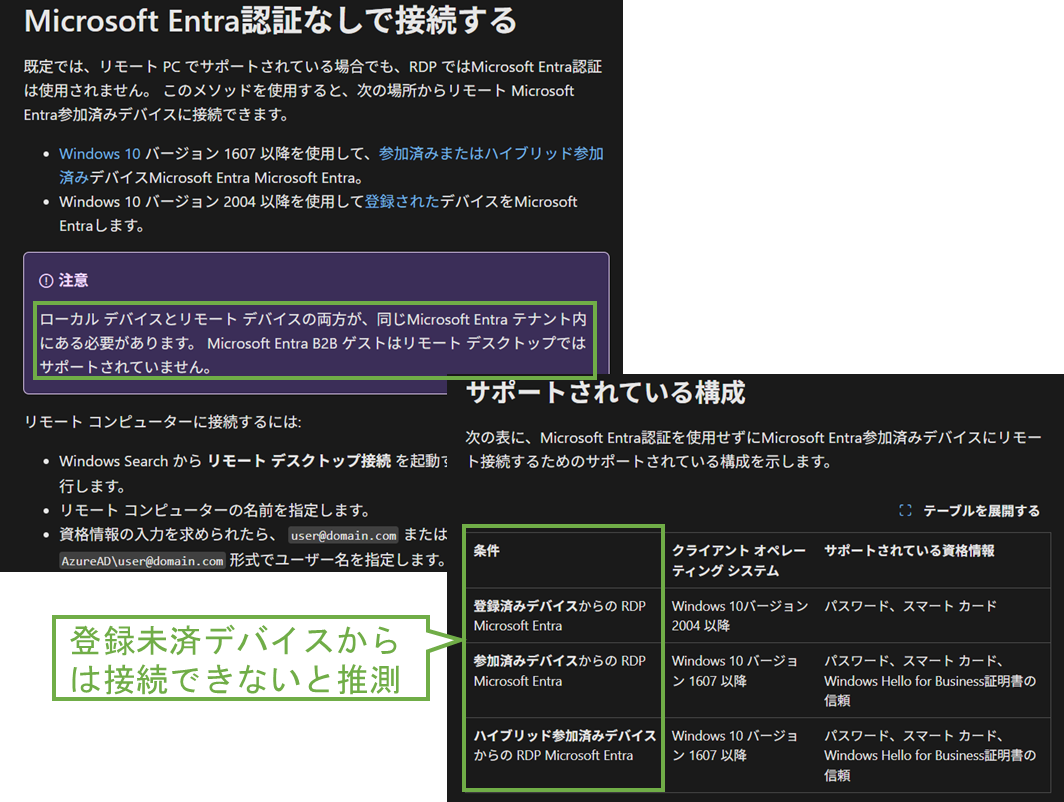1064x802 pixels.
Task: Click the intro paragraph beginning 既定では、リモート PC
Action: pos(313,90)
